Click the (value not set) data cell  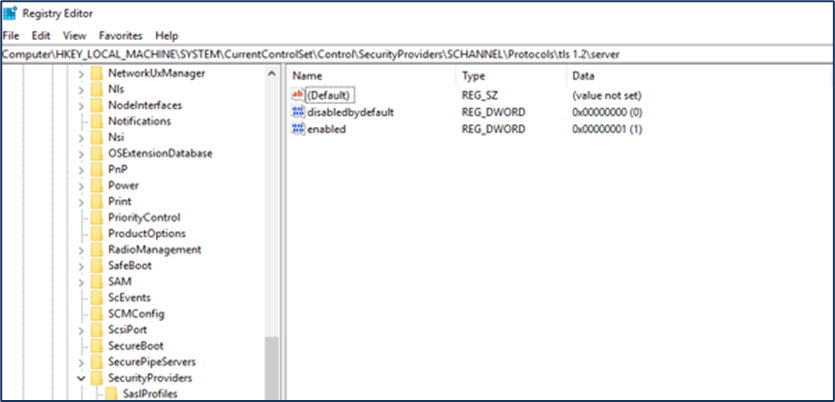607,96
